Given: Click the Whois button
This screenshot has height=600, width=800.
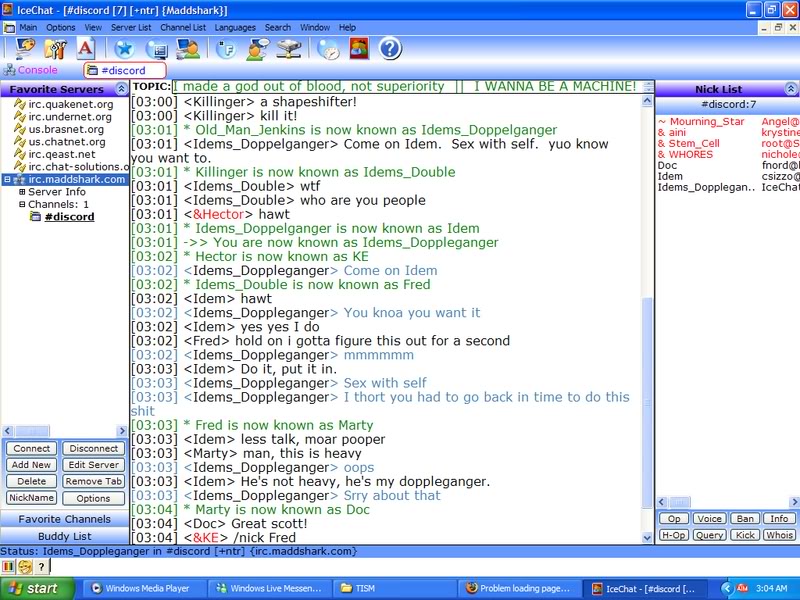Looking at the screenshot, I should 779,535.
